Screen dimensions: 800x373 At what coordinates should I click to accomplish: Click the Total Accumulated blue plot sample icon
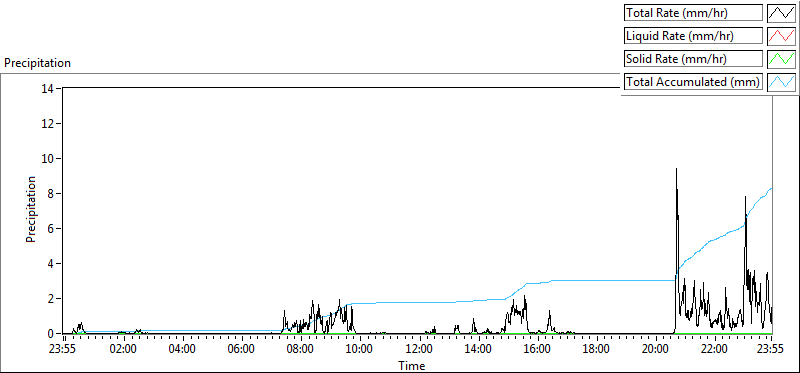(782, 82)
